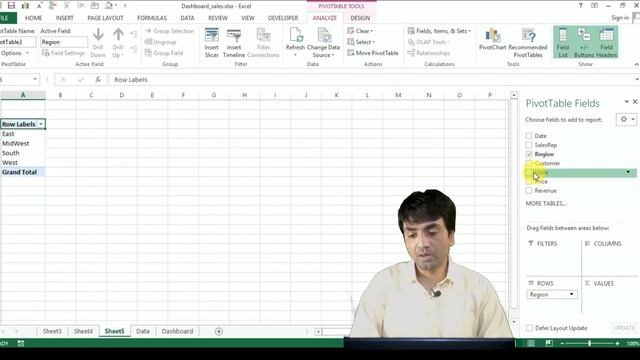The width and height of the screenshot is (640, 360).
Task: Open the Clear dropdown
Action: click(360, 31)
